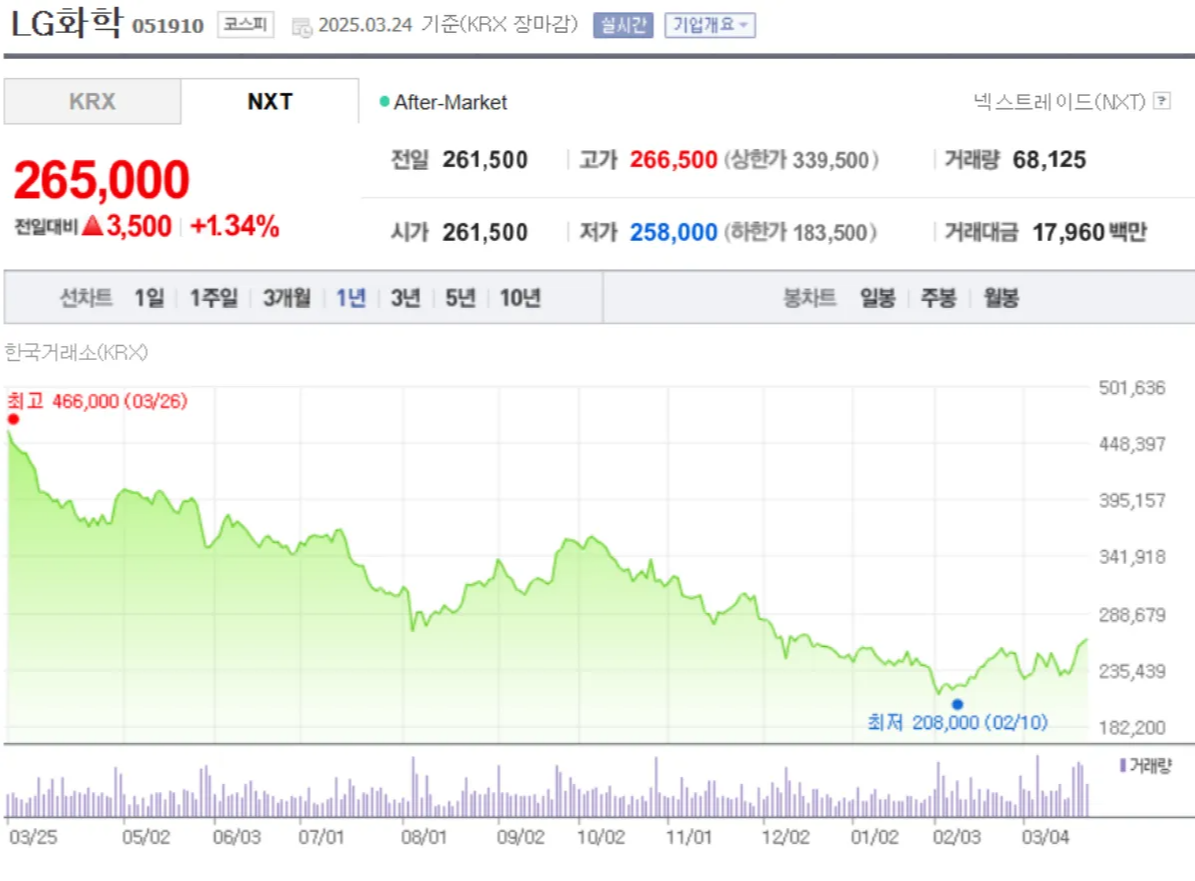Click the 하한가 183,500 lower limit text

[801, 232]
